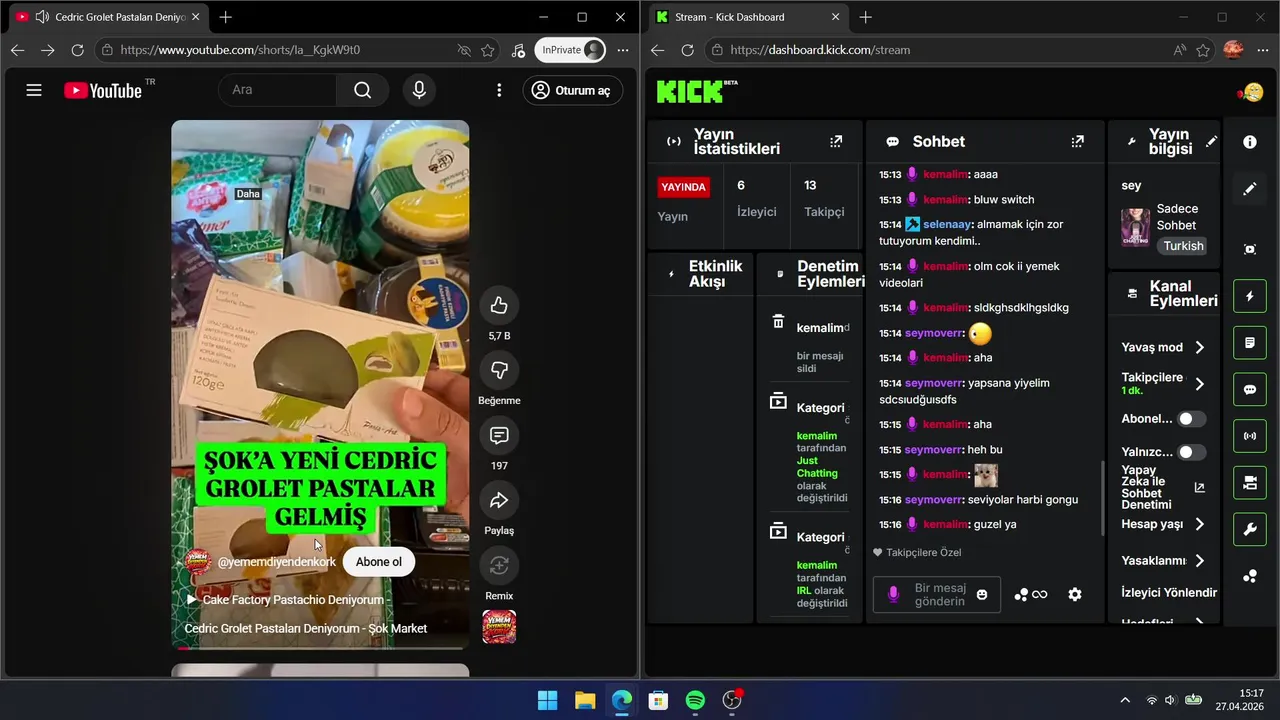Open the YouTube hamburger guide menu
Screen dimensions: 1280x720
pyautogui.click(x=34, y=90)
